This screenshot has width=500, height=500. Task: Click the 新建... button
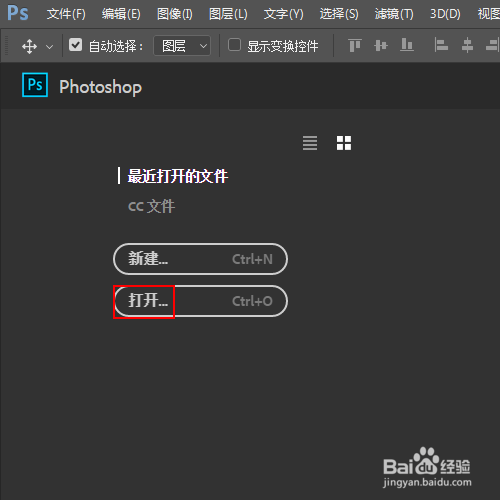[200, 259]
